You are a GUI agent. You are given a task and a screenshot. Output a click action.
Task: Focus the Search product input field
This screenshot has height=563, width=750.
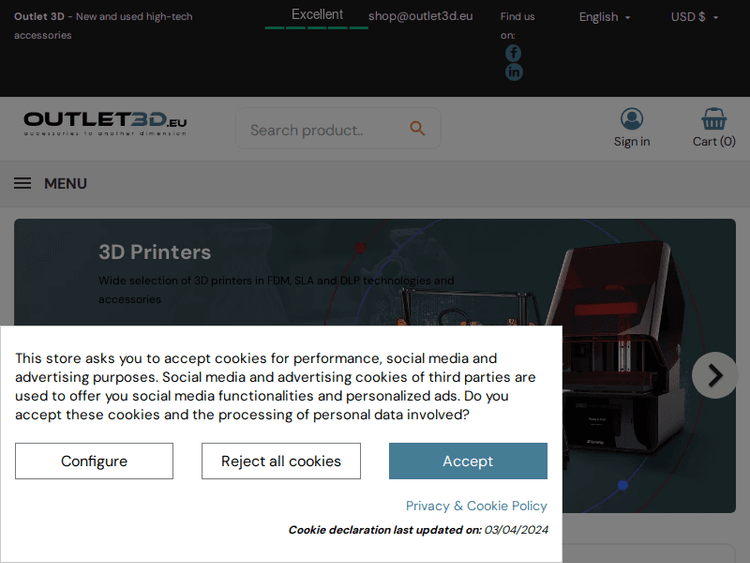click(x=320, y=129)
